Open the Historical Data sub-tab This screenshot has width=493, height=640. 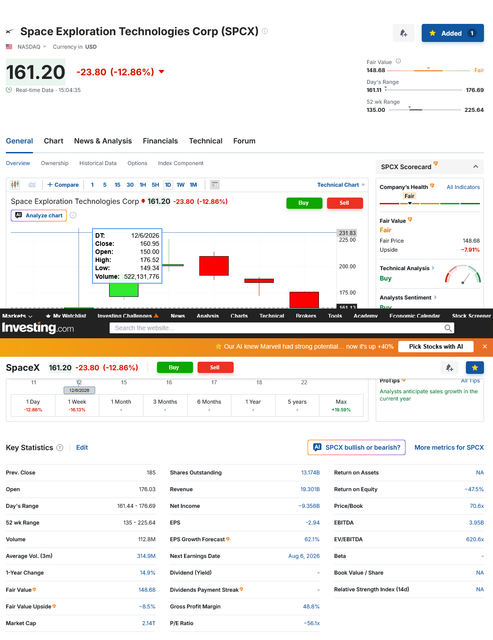point(98,163)
